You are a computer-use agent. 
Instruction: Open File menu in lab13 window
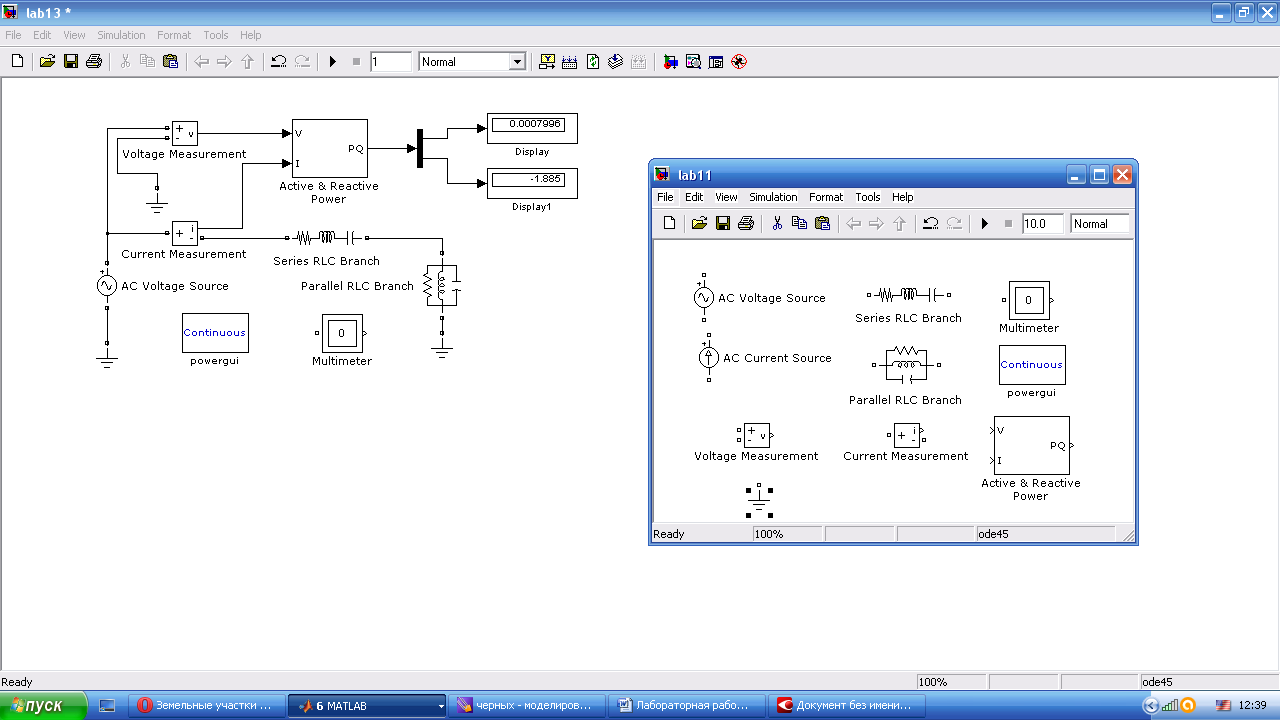[x=13, y=35]
